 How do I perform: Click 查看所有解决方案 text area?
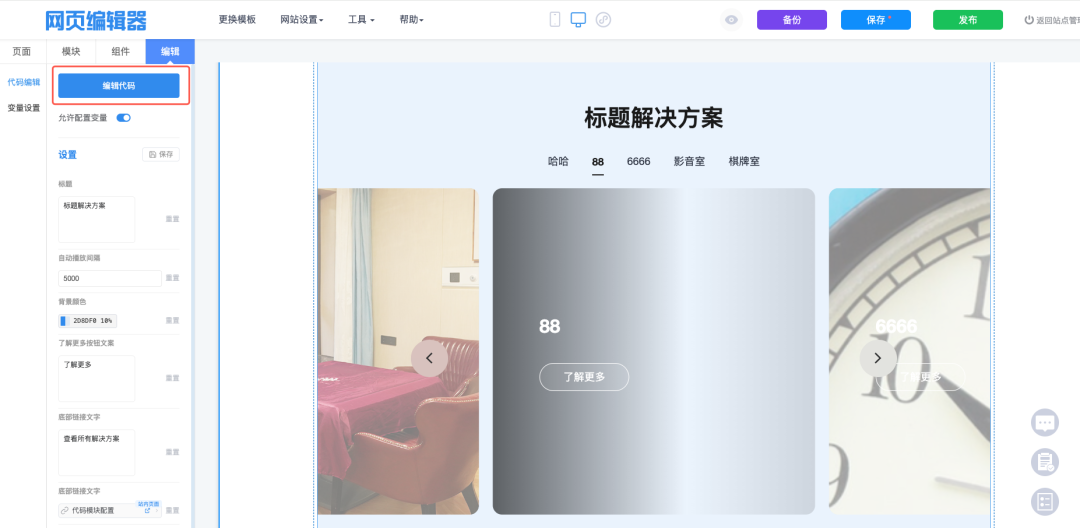[96, 453]
